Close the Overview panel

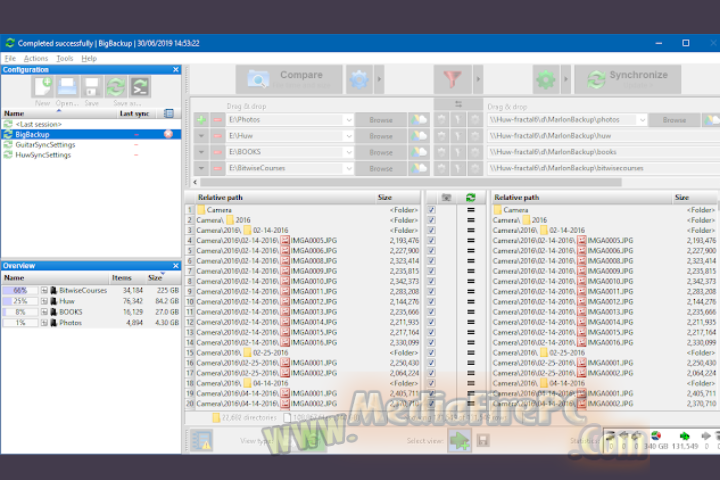tap(175, 265)
